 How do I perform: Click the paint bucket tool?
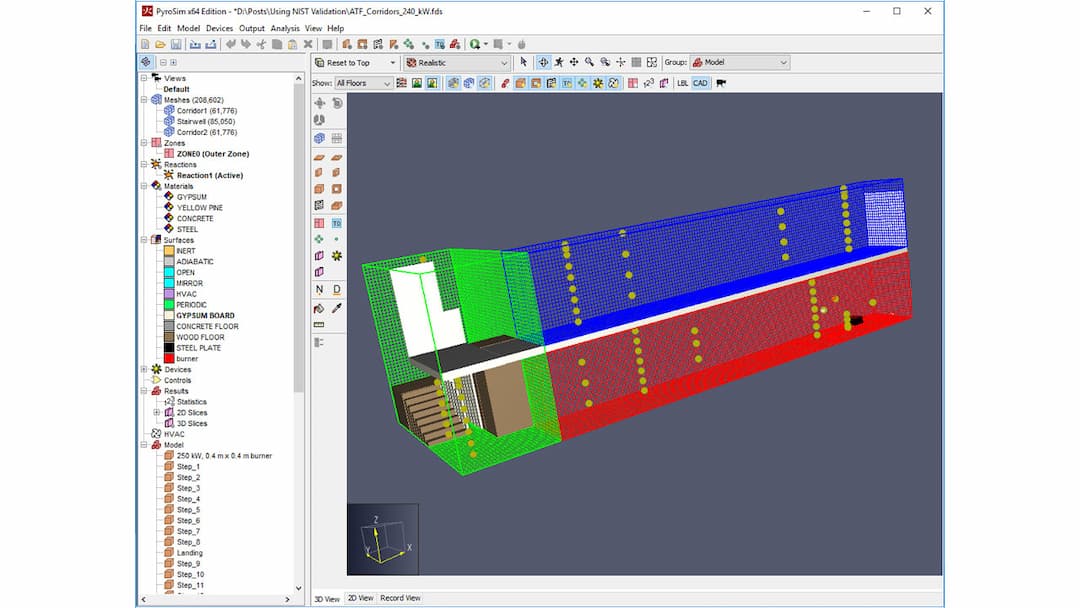tap(319, 308)
